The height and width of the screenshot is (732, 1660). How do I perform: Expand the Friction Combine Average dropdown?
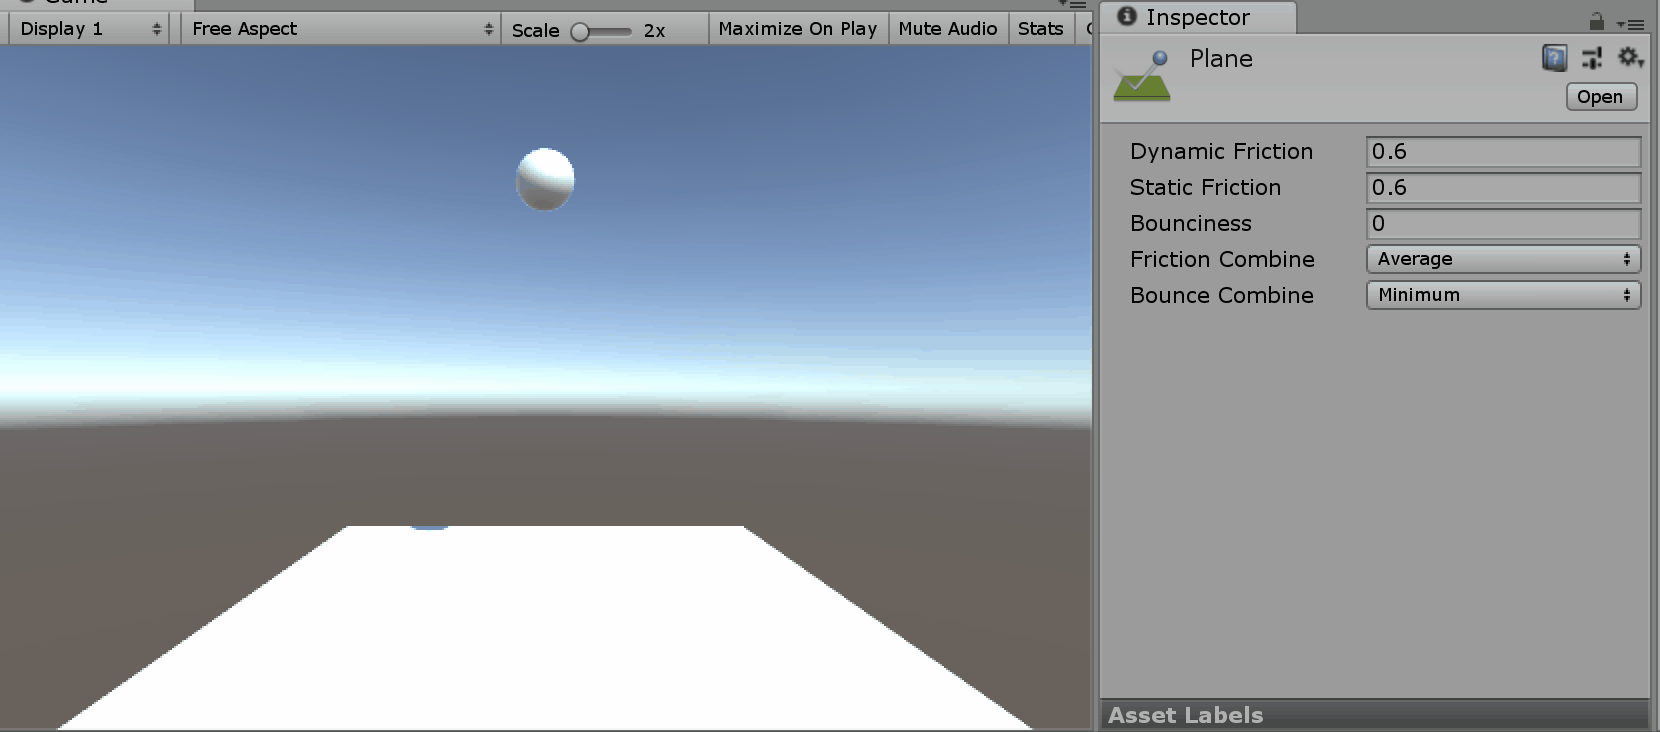click(x=1503, y=259)
